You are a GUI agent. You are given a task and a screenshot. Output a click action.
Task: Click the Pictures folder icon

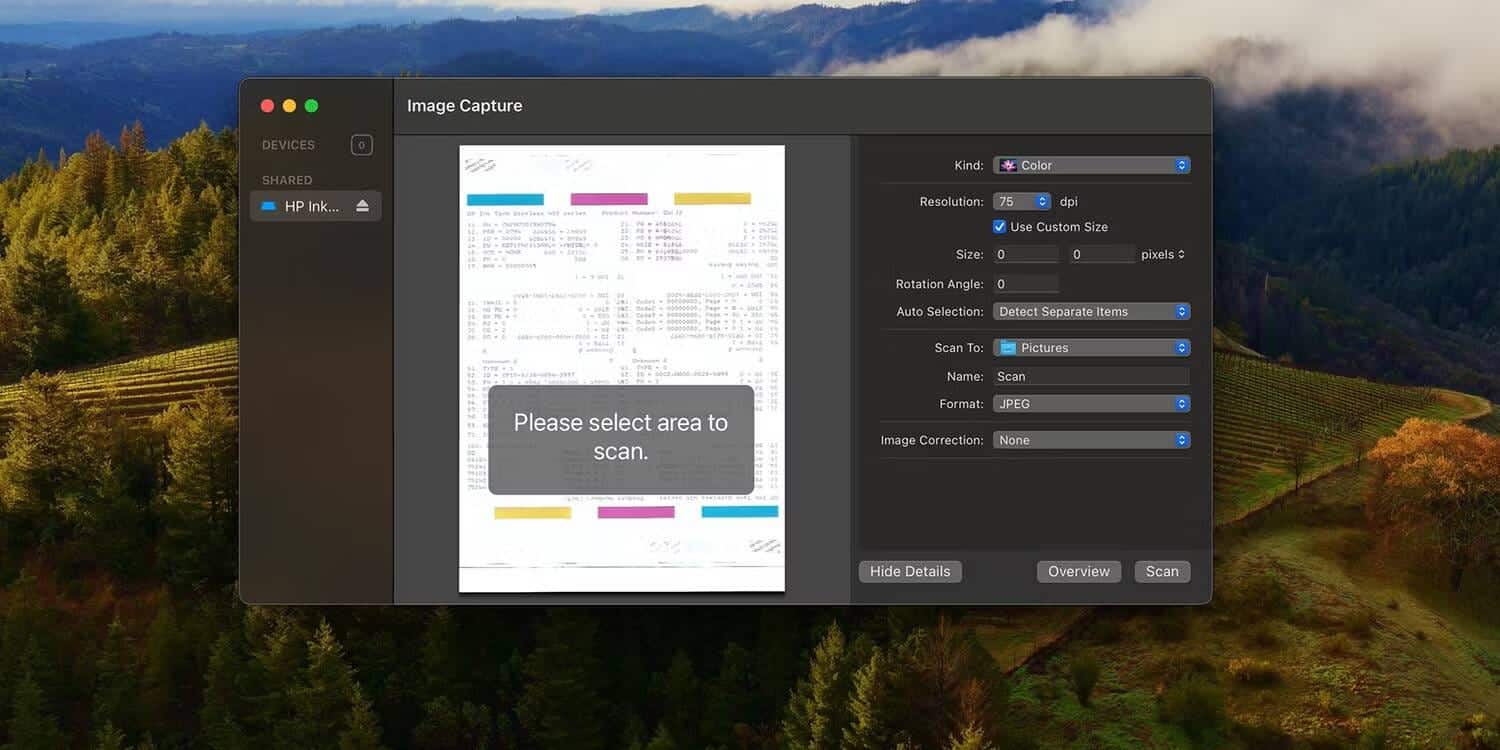(x=1008, y=348)
